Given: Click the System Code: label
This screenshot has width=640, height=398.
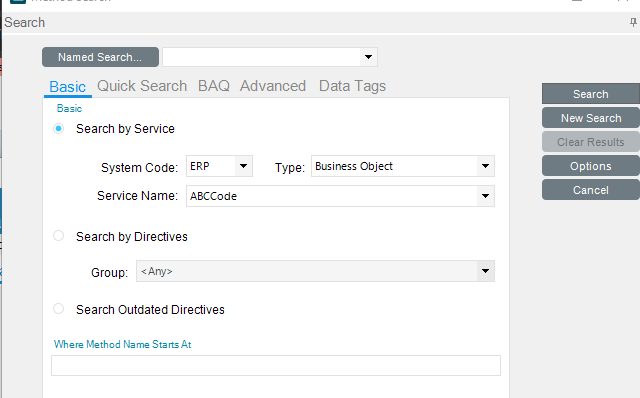Looking at the screenshot, I should tap(140, 168).
